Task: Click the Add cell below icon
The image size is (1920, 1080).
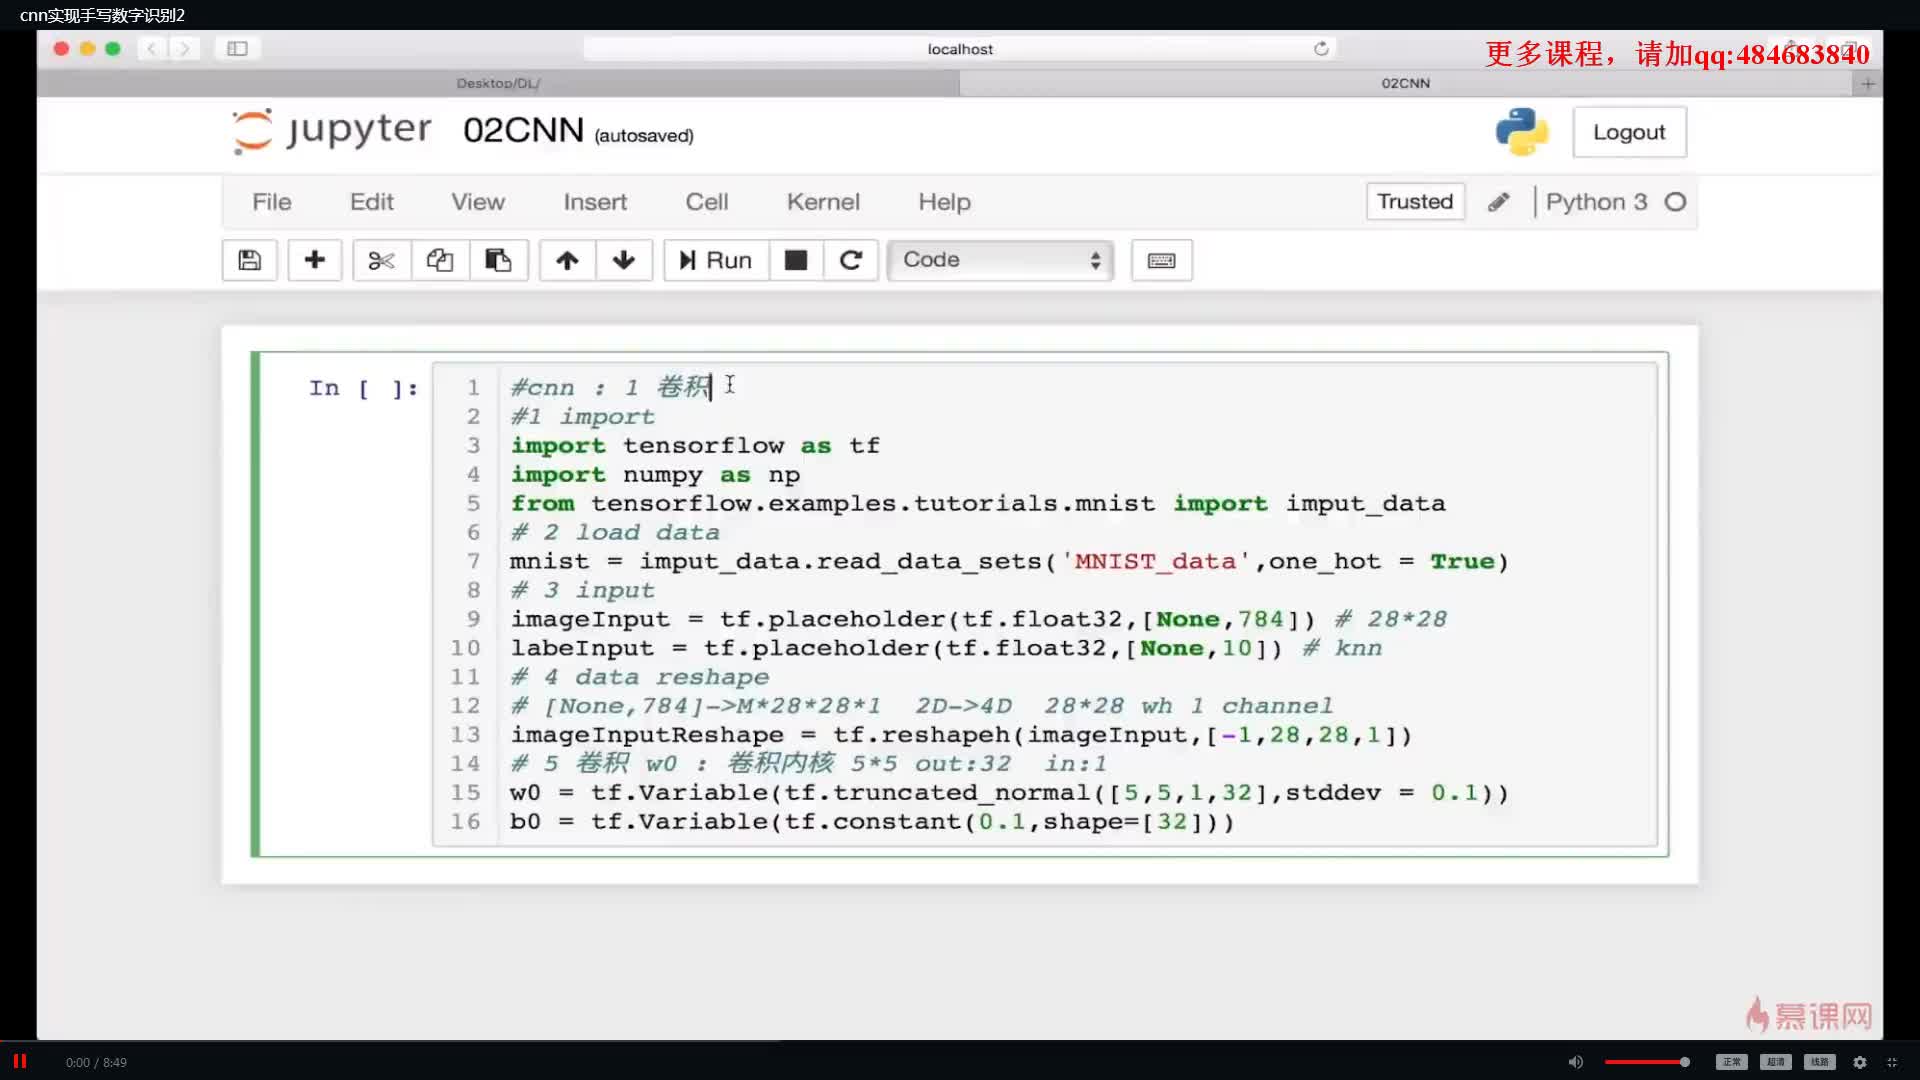Action: coord(314,260)
